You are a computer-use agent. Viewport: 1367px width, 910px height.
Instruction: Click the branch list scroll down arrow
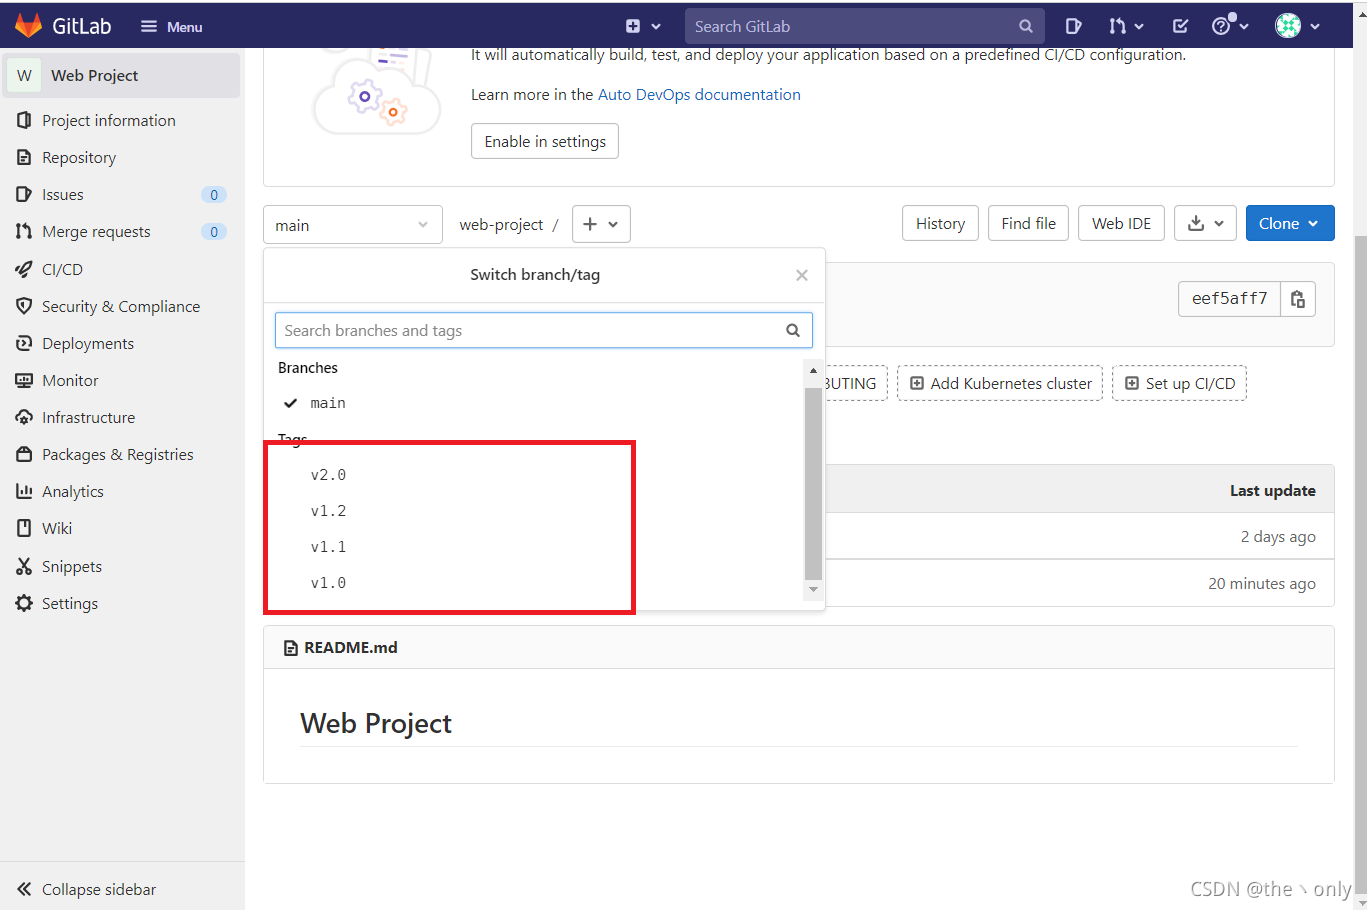pyautogui.click(x=813, y=590)
